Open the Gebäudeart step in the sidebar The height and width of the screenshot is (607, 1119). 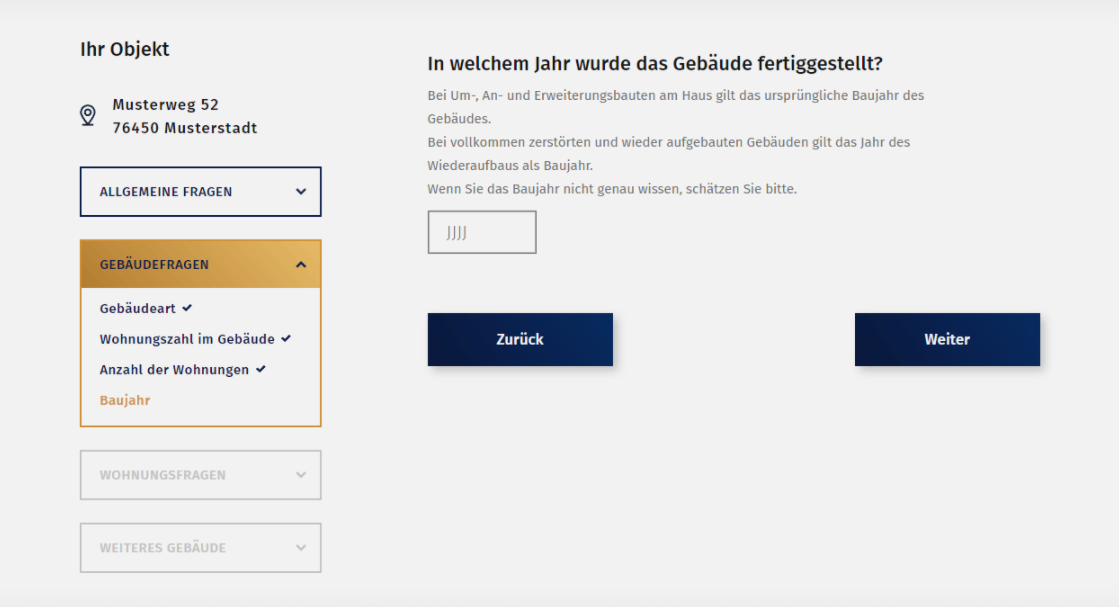137,309
